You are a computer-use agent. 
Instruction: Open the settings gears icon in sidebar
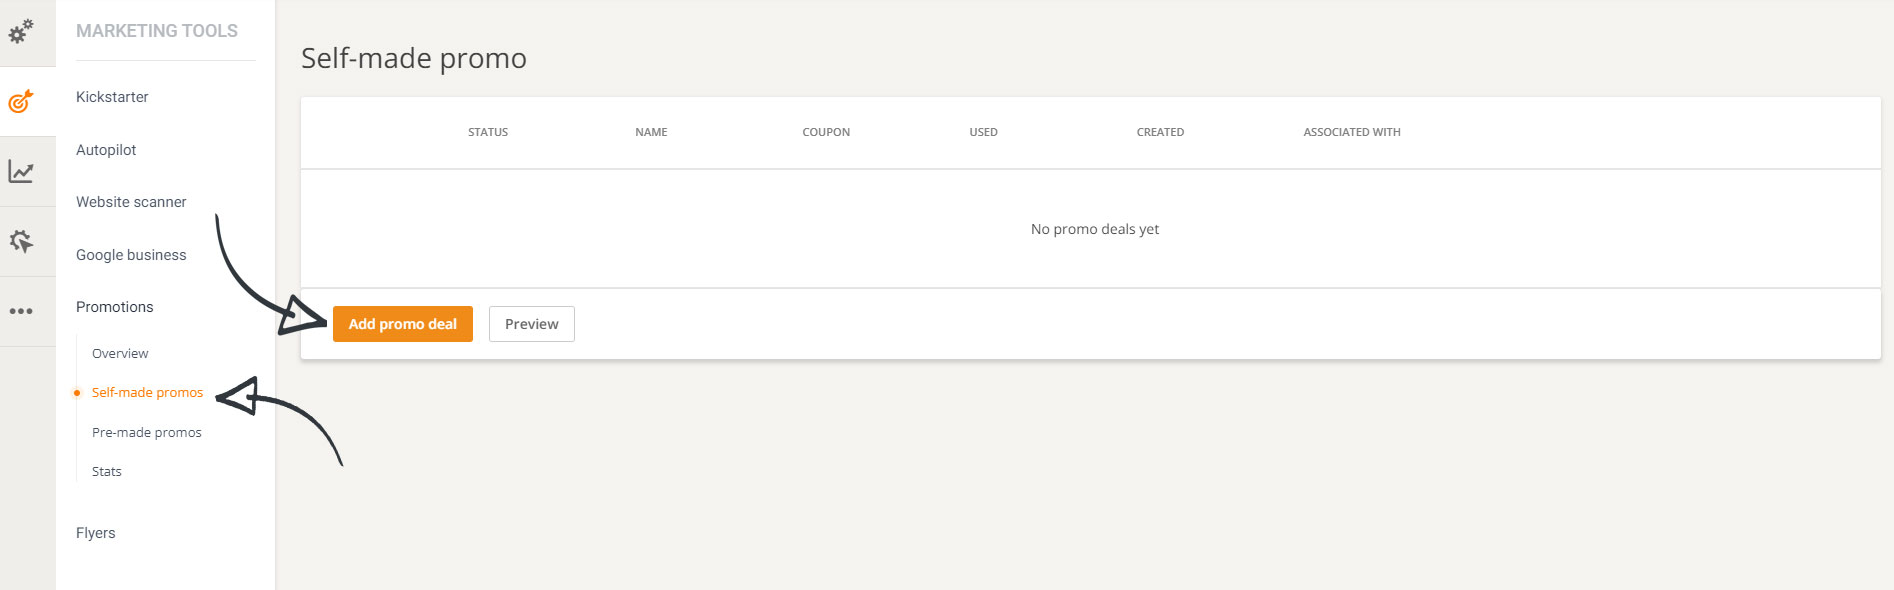click(x=21, y=32)
